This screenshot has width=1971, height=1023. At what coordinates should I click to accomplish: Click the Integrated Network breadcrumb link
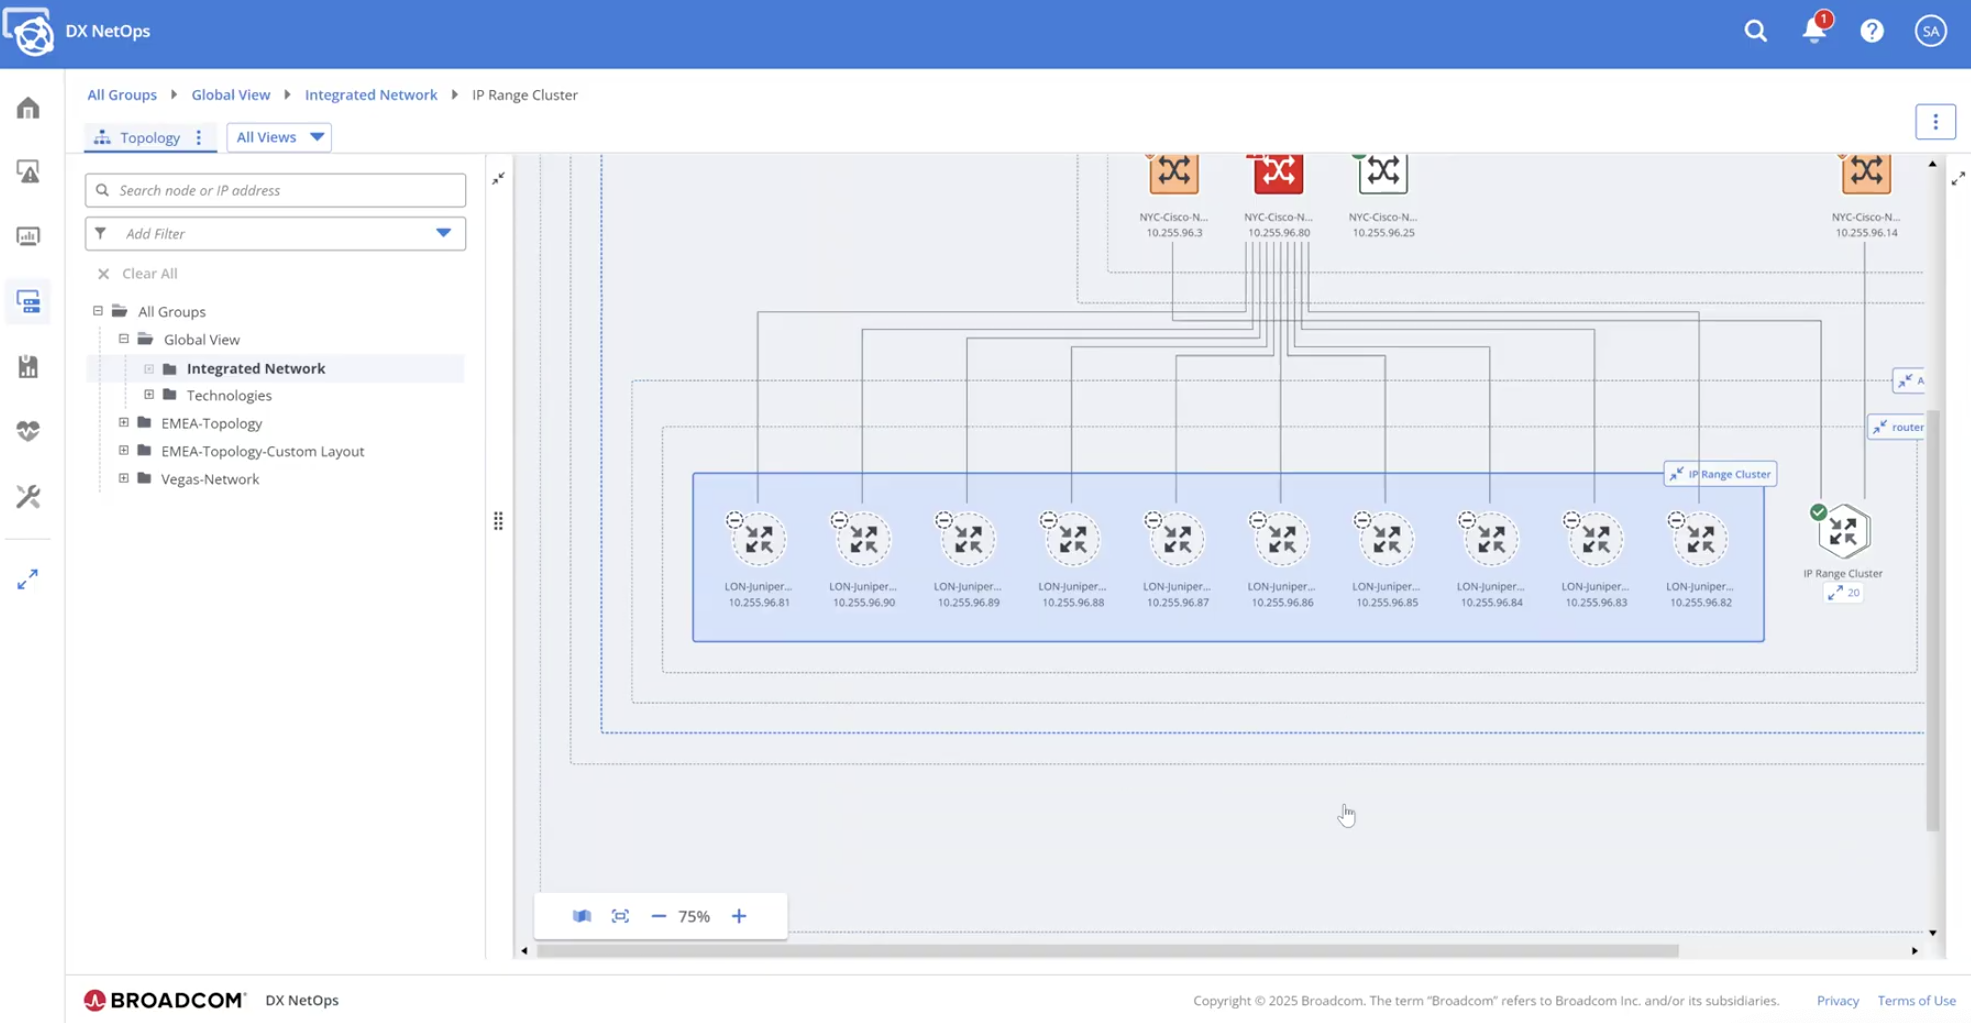tap(371, 94)
